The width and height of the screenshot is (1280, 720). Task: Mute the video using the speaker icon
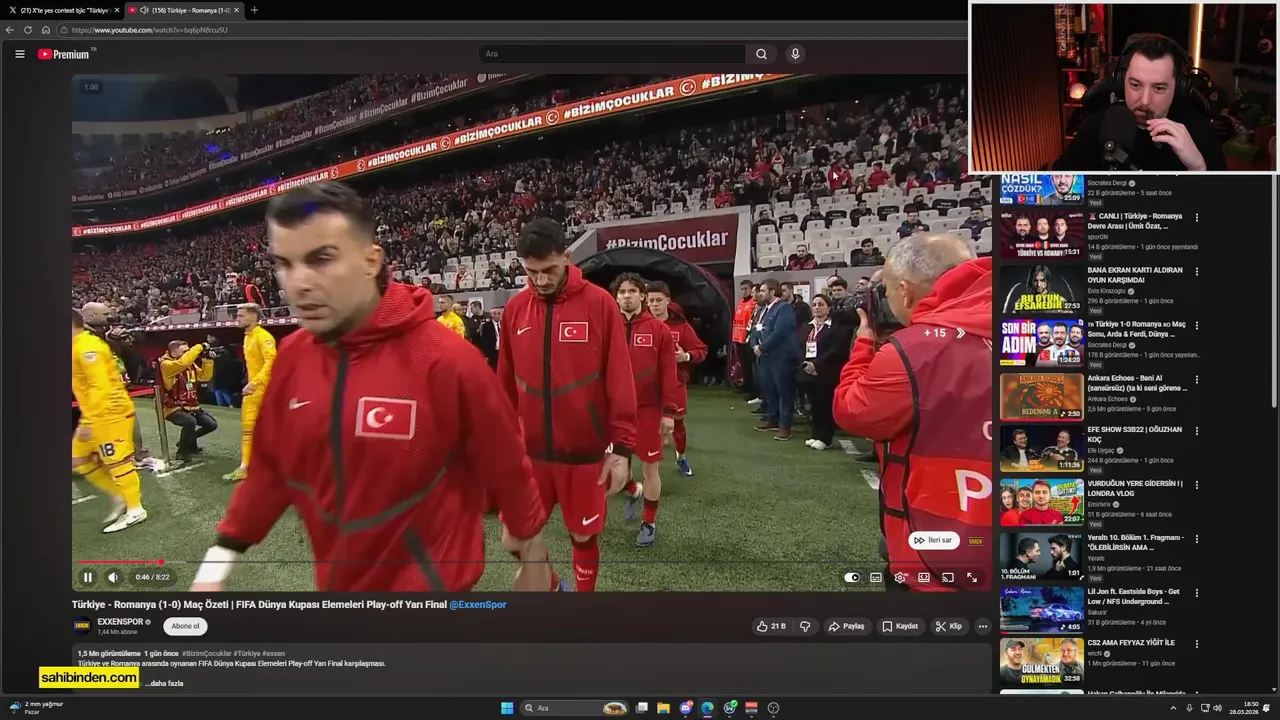(113, 577)
